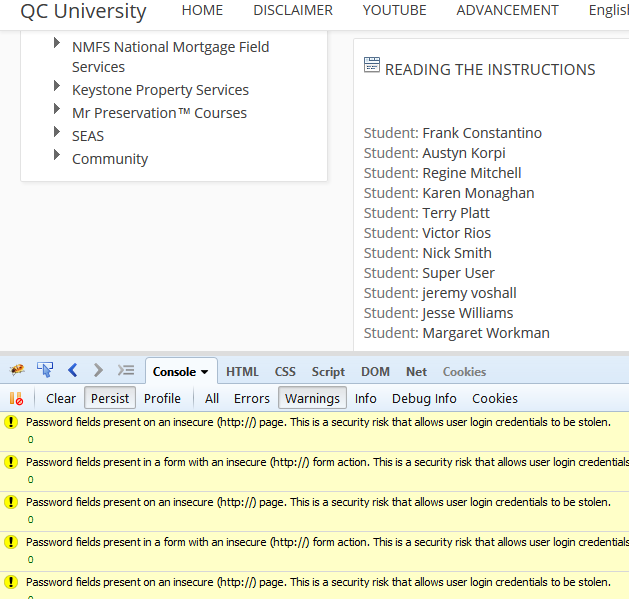Select student Nick Smith
Screen dimensions: 629x599
point(457,253)
